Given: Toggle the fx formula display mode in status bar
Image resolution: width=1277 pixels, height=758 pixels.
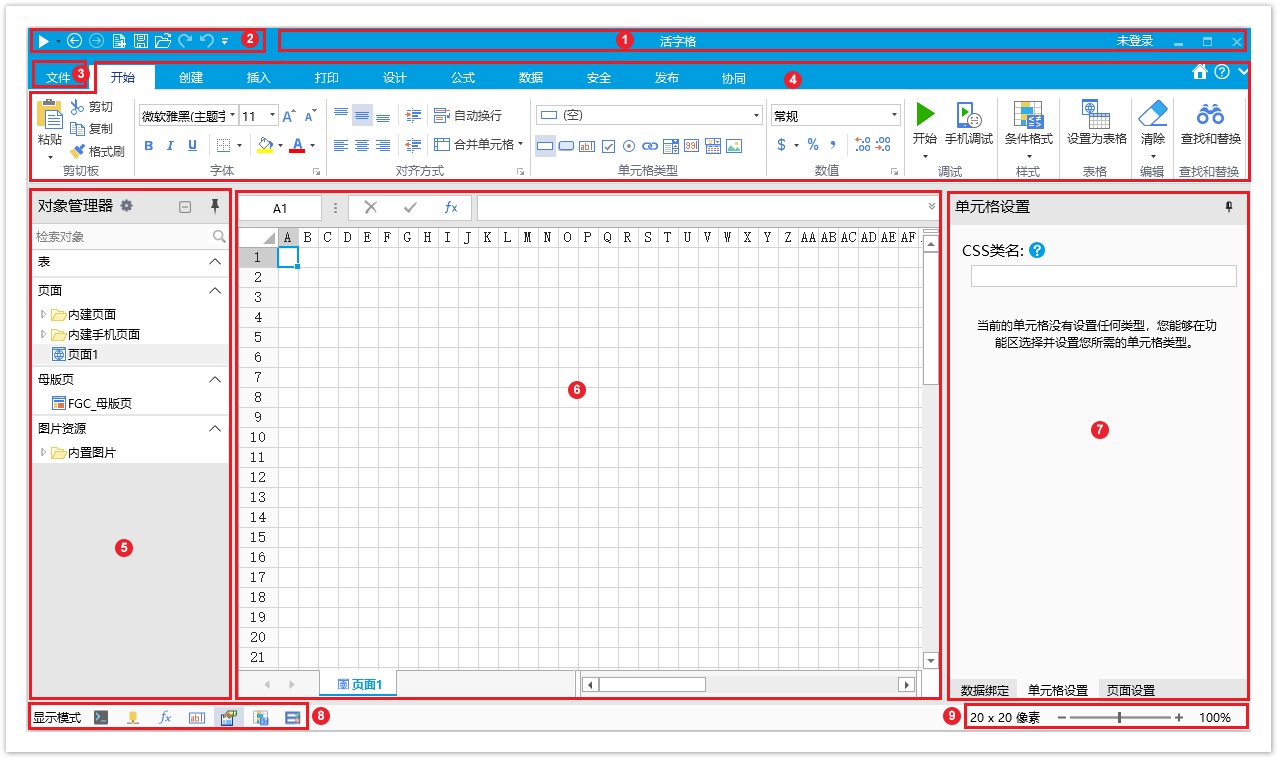Looking at the screenshot, I should (165, 718).
